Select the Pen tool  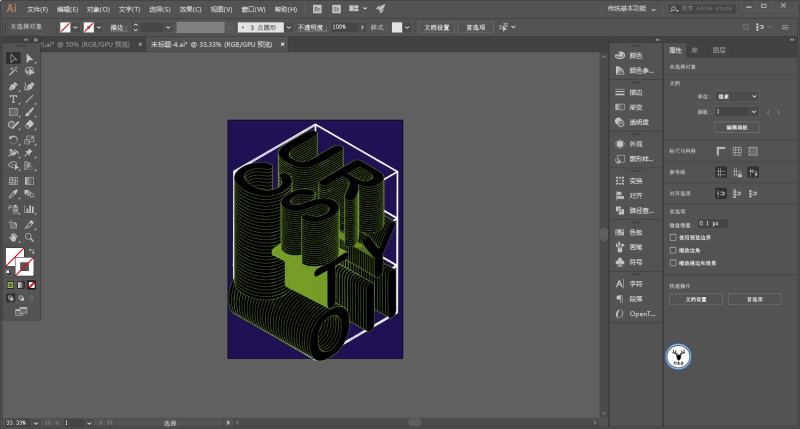click(x=13, y=86)
